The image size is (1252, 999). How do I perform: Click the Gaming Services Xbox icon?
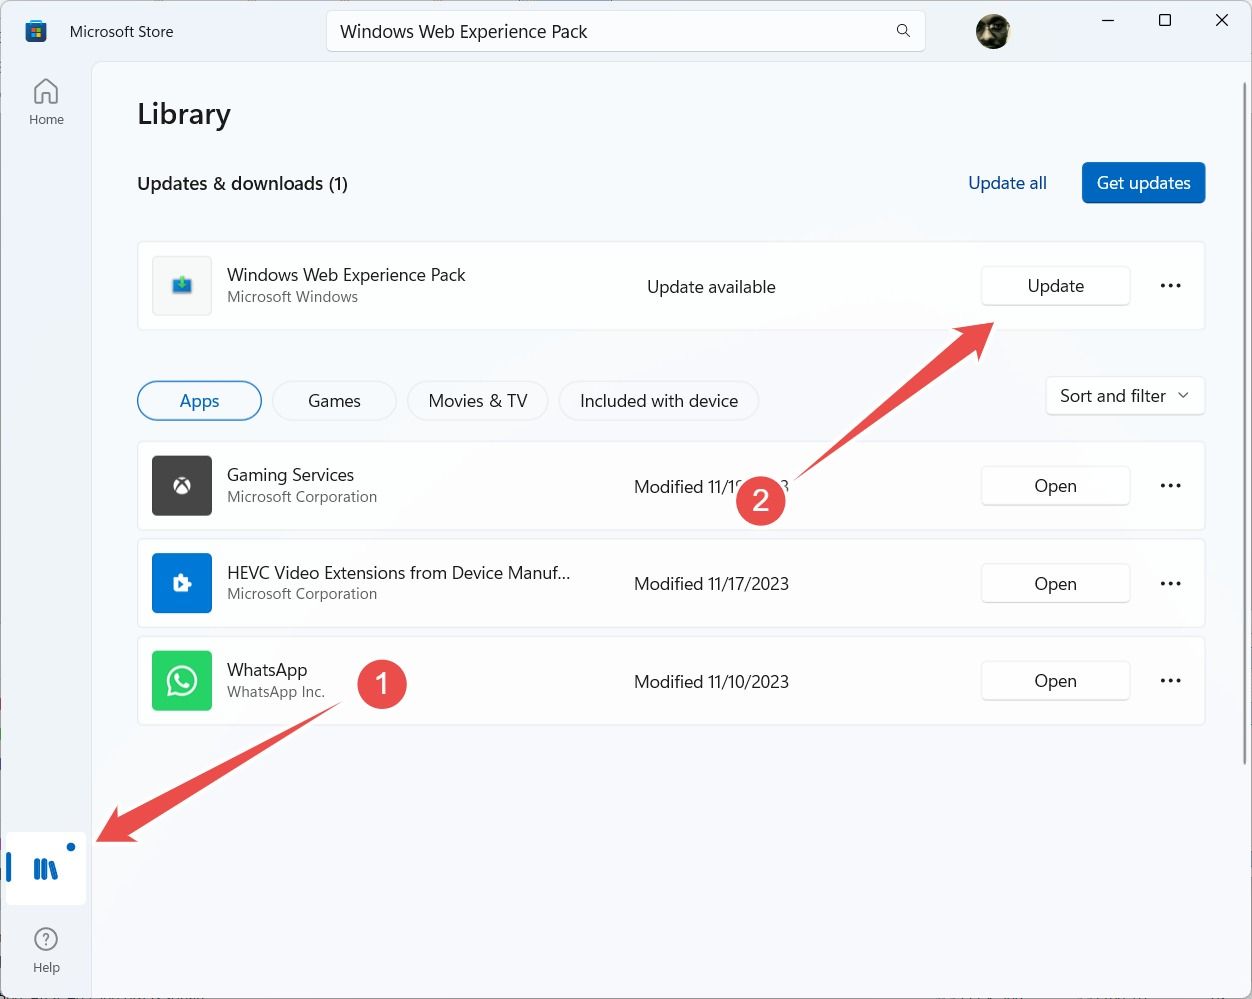coord(182,486)
